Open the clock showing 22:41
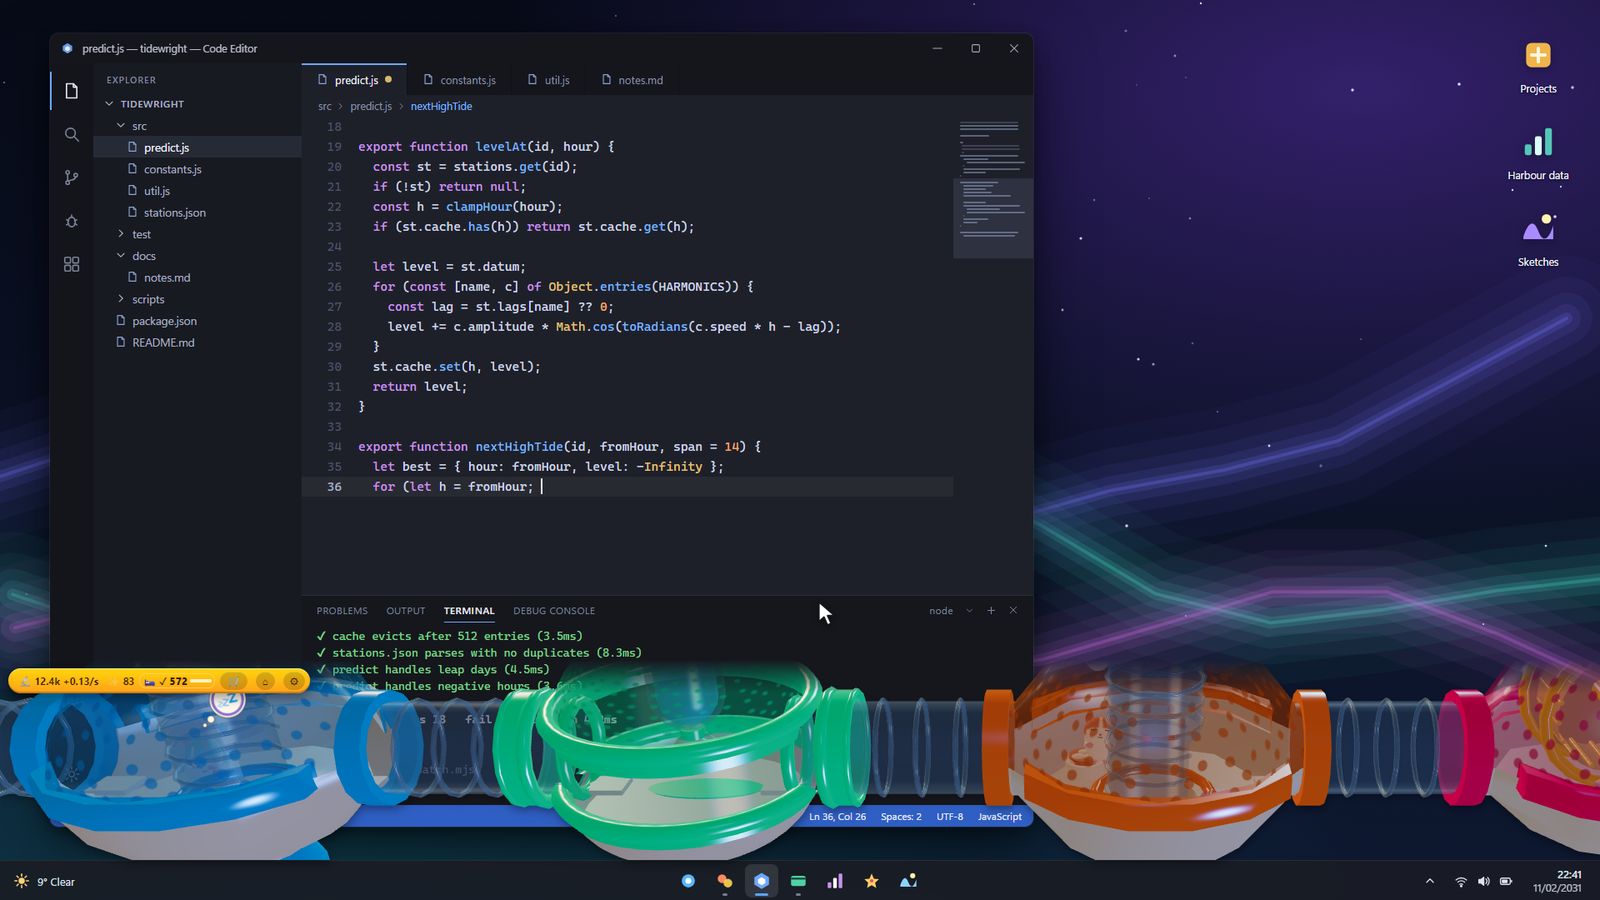Image resolution: width=1600 pixels, height=900 pixels. pos(1557,881)
